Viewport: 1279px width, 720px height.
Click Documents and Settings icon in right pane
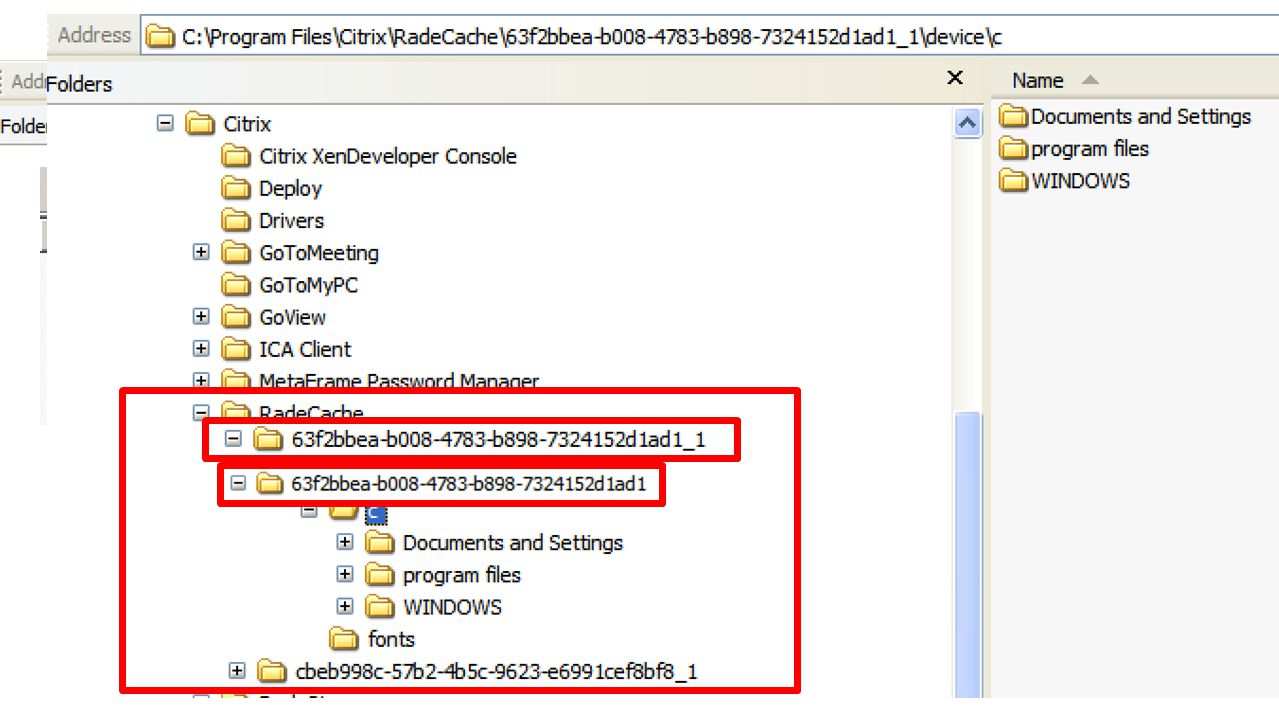pos(1014,117)
